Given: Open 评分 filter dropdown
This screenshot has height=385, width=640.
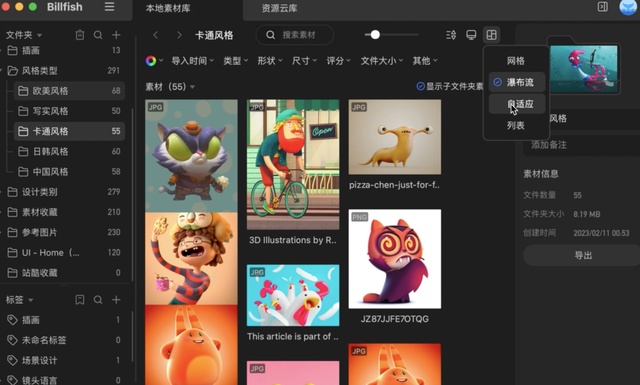Looking at the screenshot, I should point(338,61).
